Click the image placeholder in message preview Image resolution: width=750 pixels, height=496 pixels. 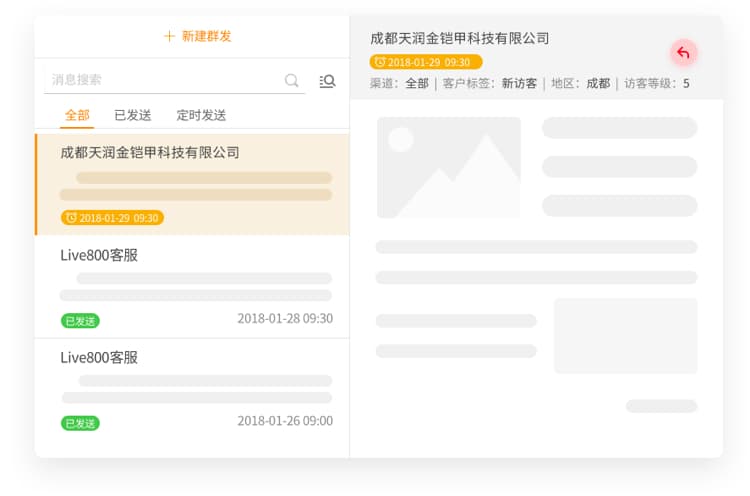[x=448, y=167]
